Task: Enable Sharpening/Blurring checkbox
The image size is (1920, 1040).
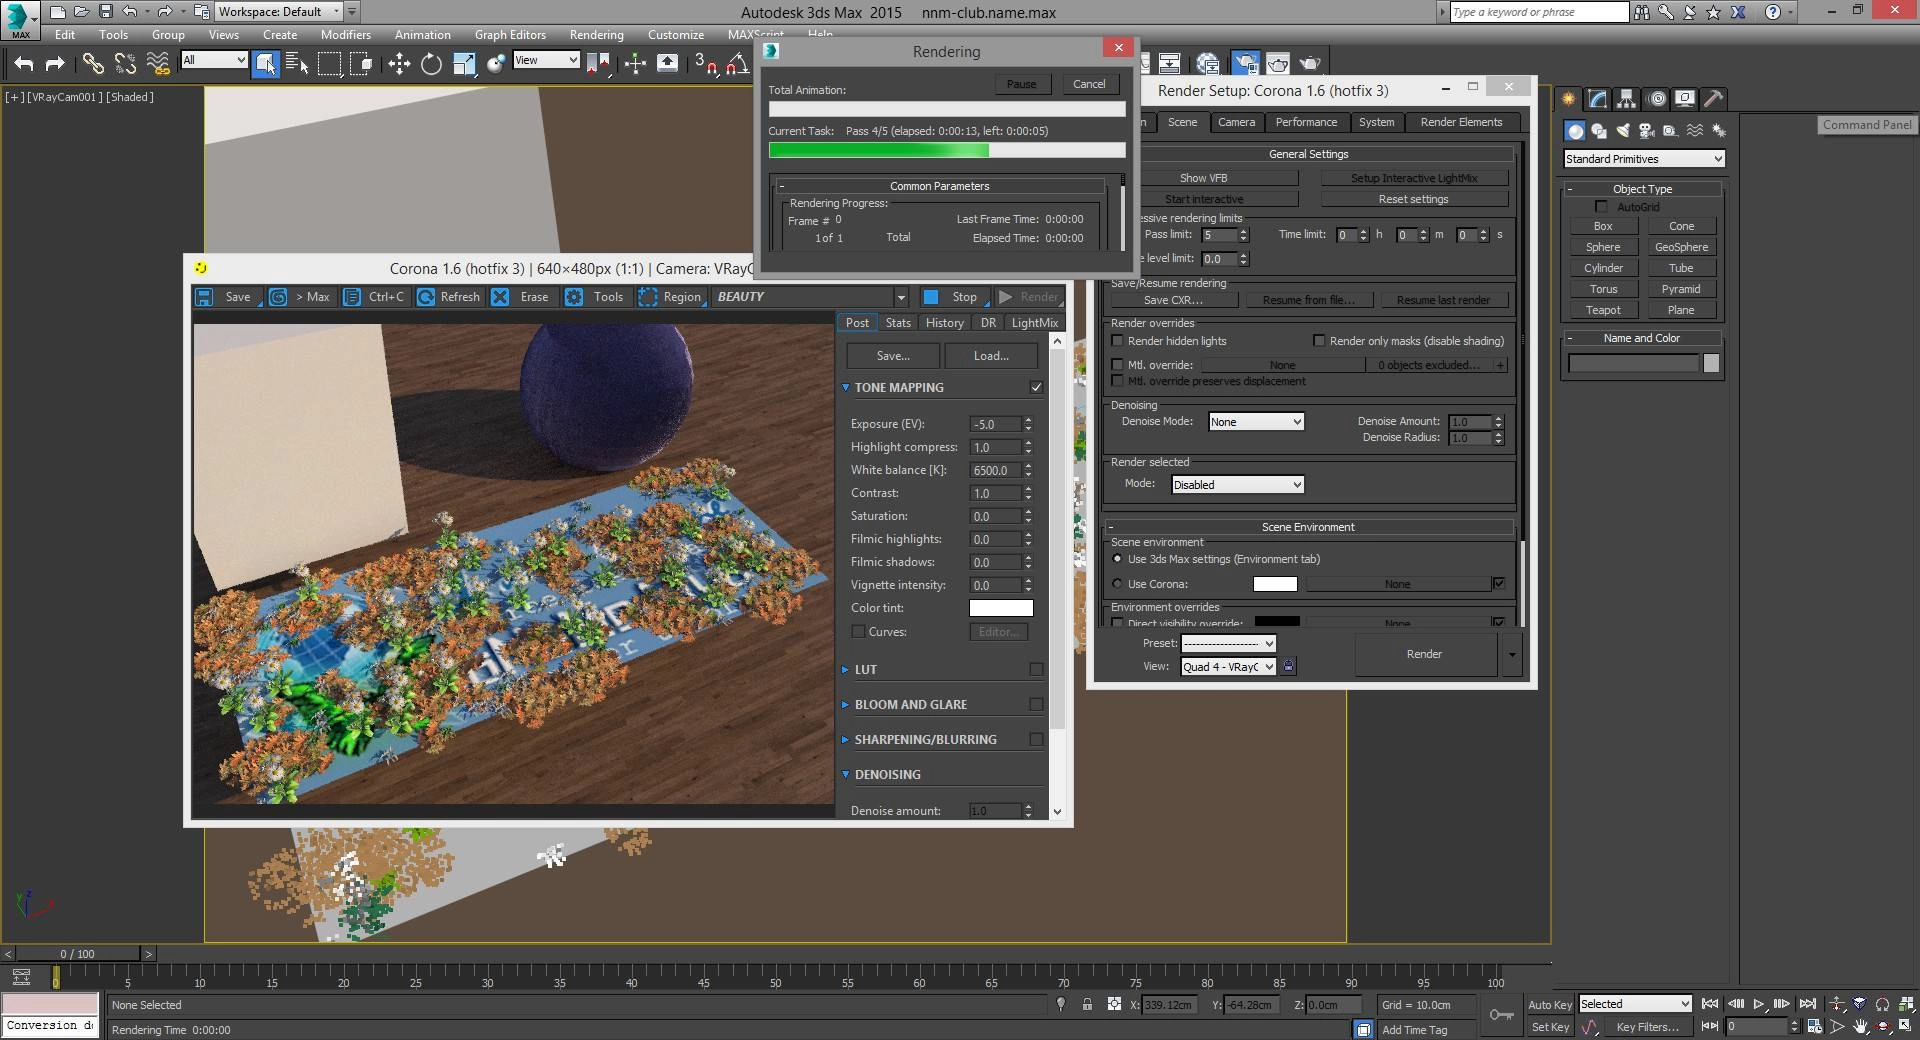Action: [1036, 740]
